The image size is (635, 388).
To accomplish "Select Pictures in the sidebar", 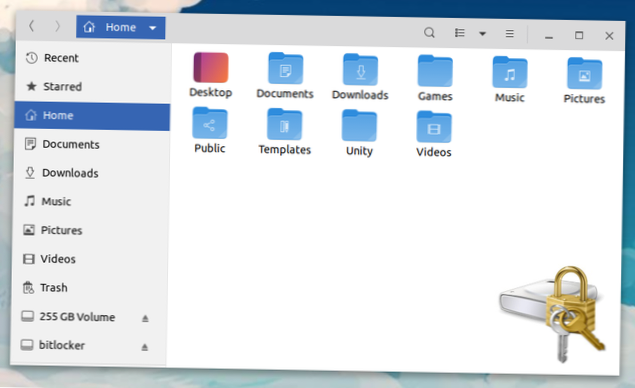I will tap(91, 230).
